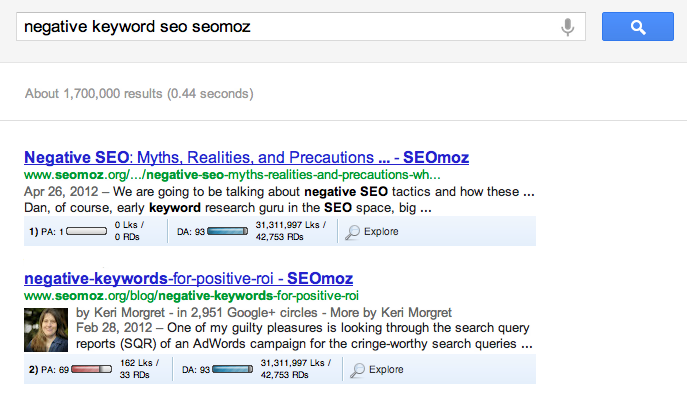Click the DA: 93 bar in result 2

[x=233, y=369]
